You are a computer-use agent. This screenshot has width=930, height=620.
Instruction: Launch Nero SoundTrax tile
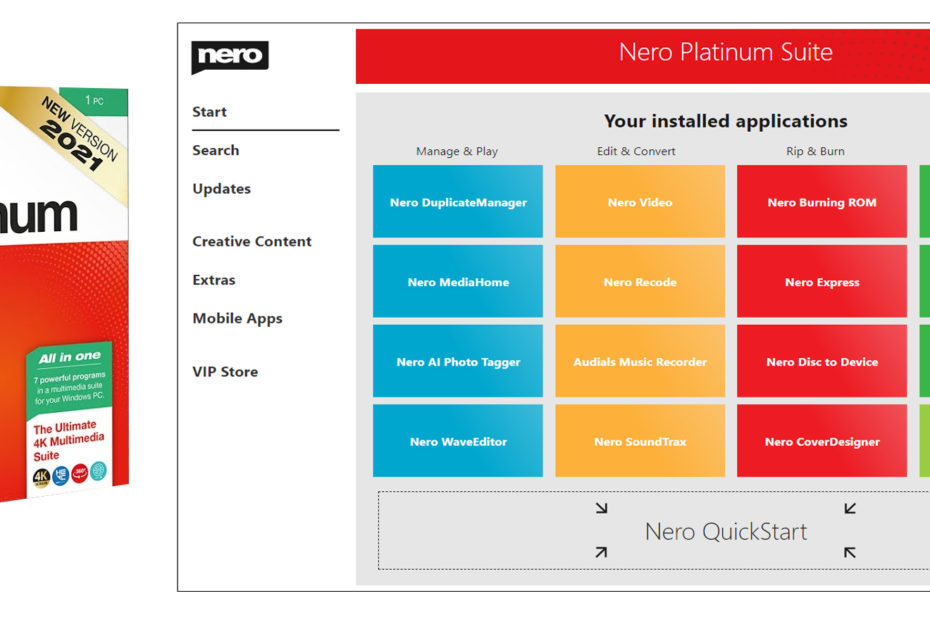coord(640,441)
